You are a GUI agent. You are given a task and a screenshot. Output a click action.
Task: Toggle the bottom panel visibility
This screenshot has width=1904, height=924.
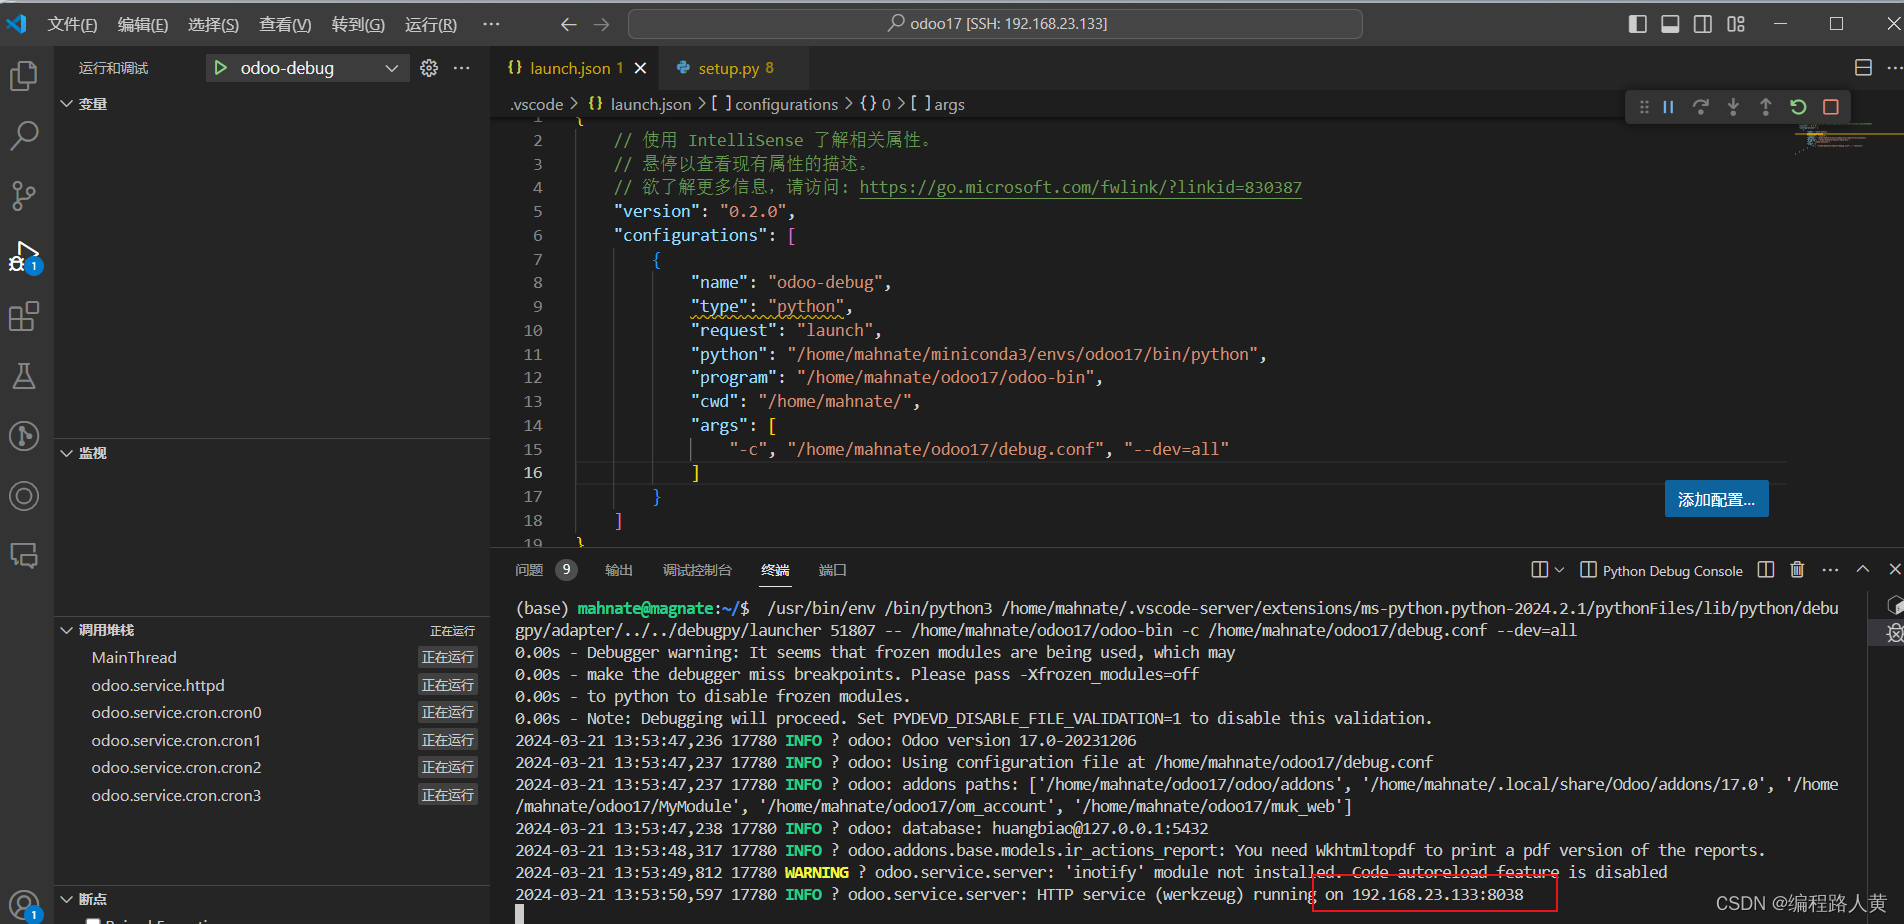[1669, 23]
